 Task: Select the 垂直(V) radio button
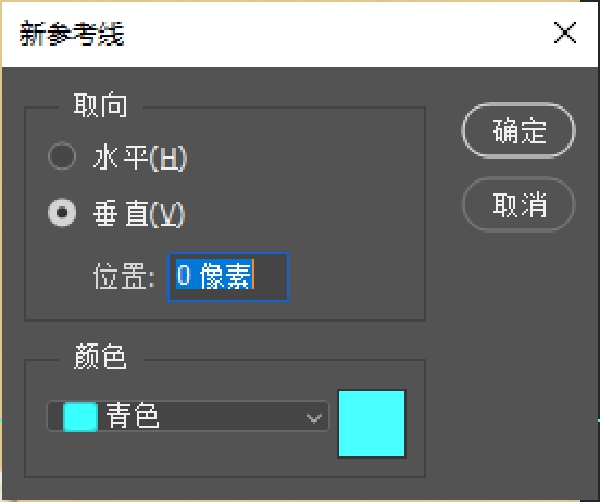pos(62,212)
